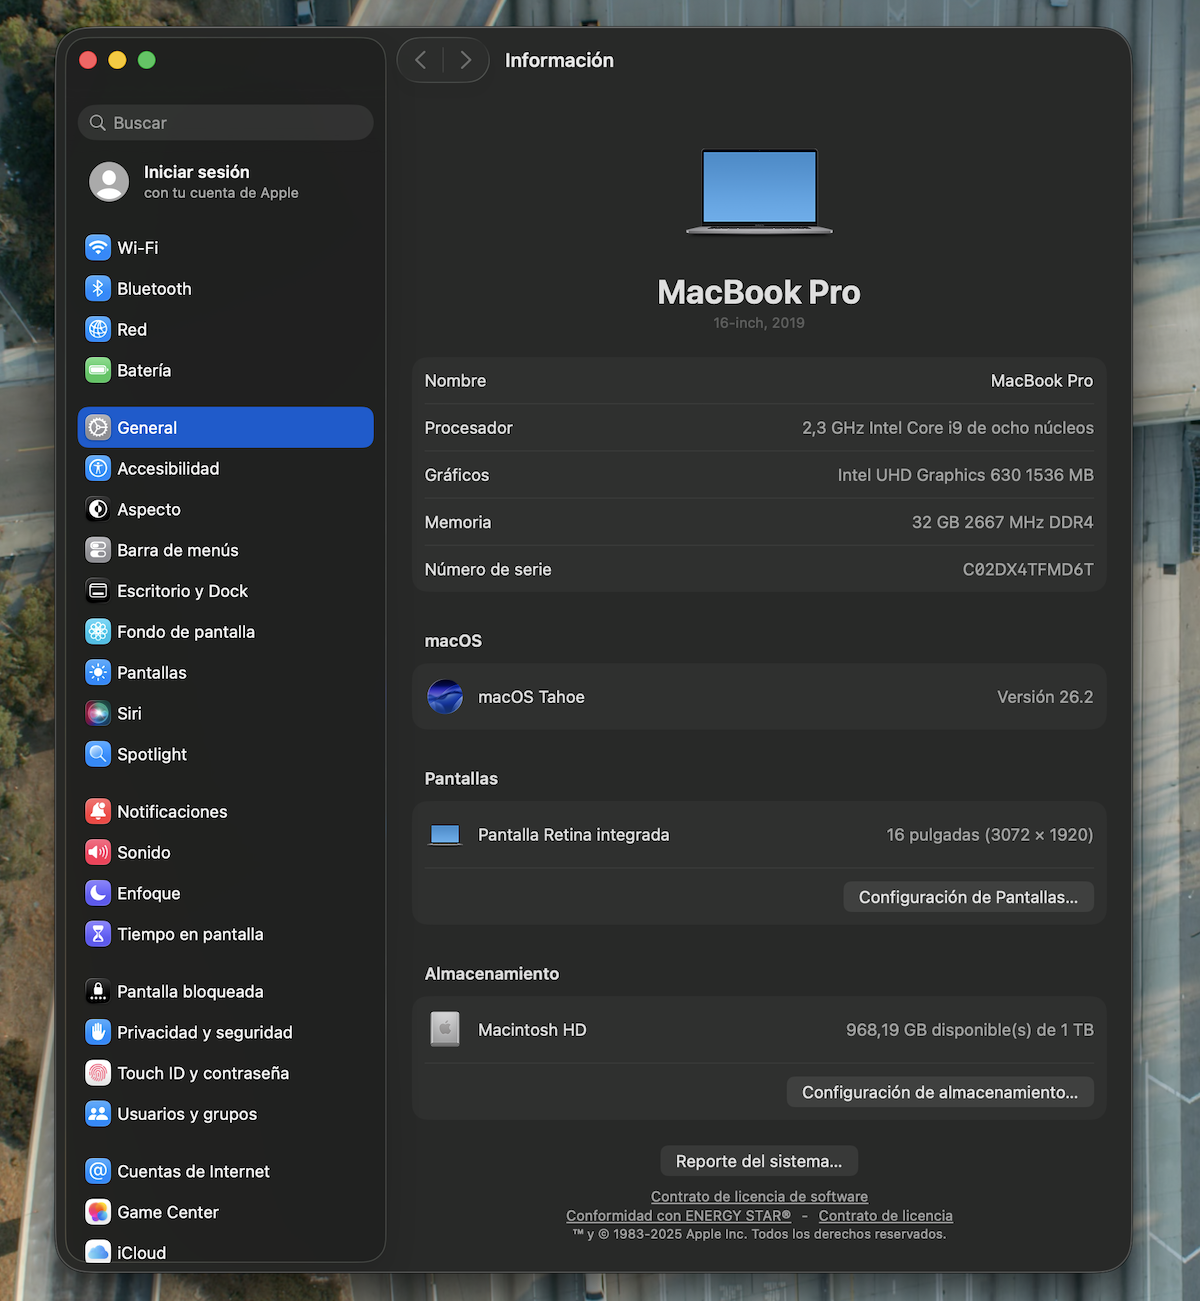Go forward with the right chevron
This screenshot has height=1301, width=1200.
click(x=465, y=60)
